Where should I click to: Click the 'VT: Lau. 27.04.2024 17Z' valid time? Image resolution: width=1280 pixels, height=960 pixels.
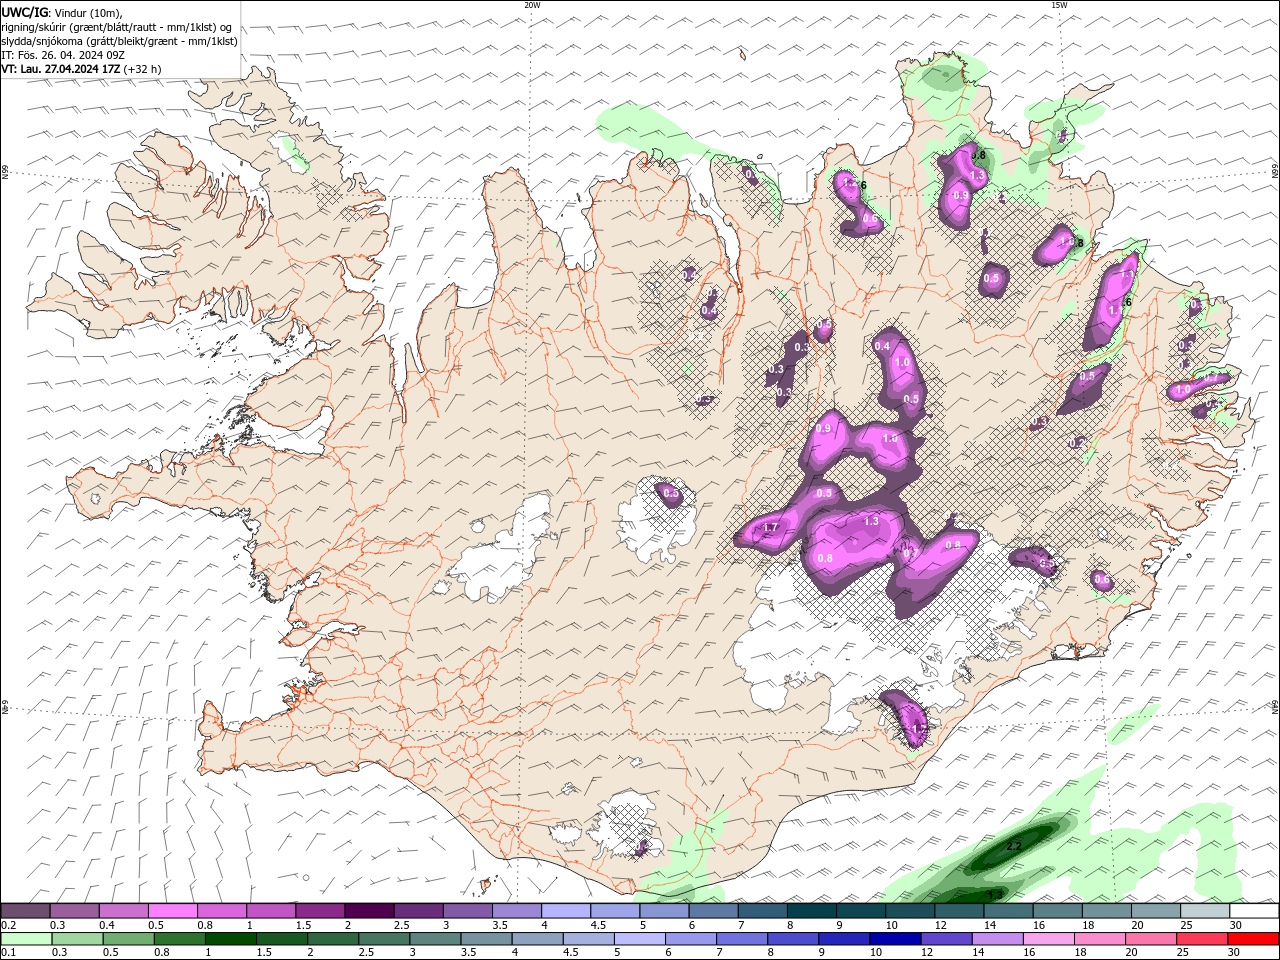tap(62, 69)
